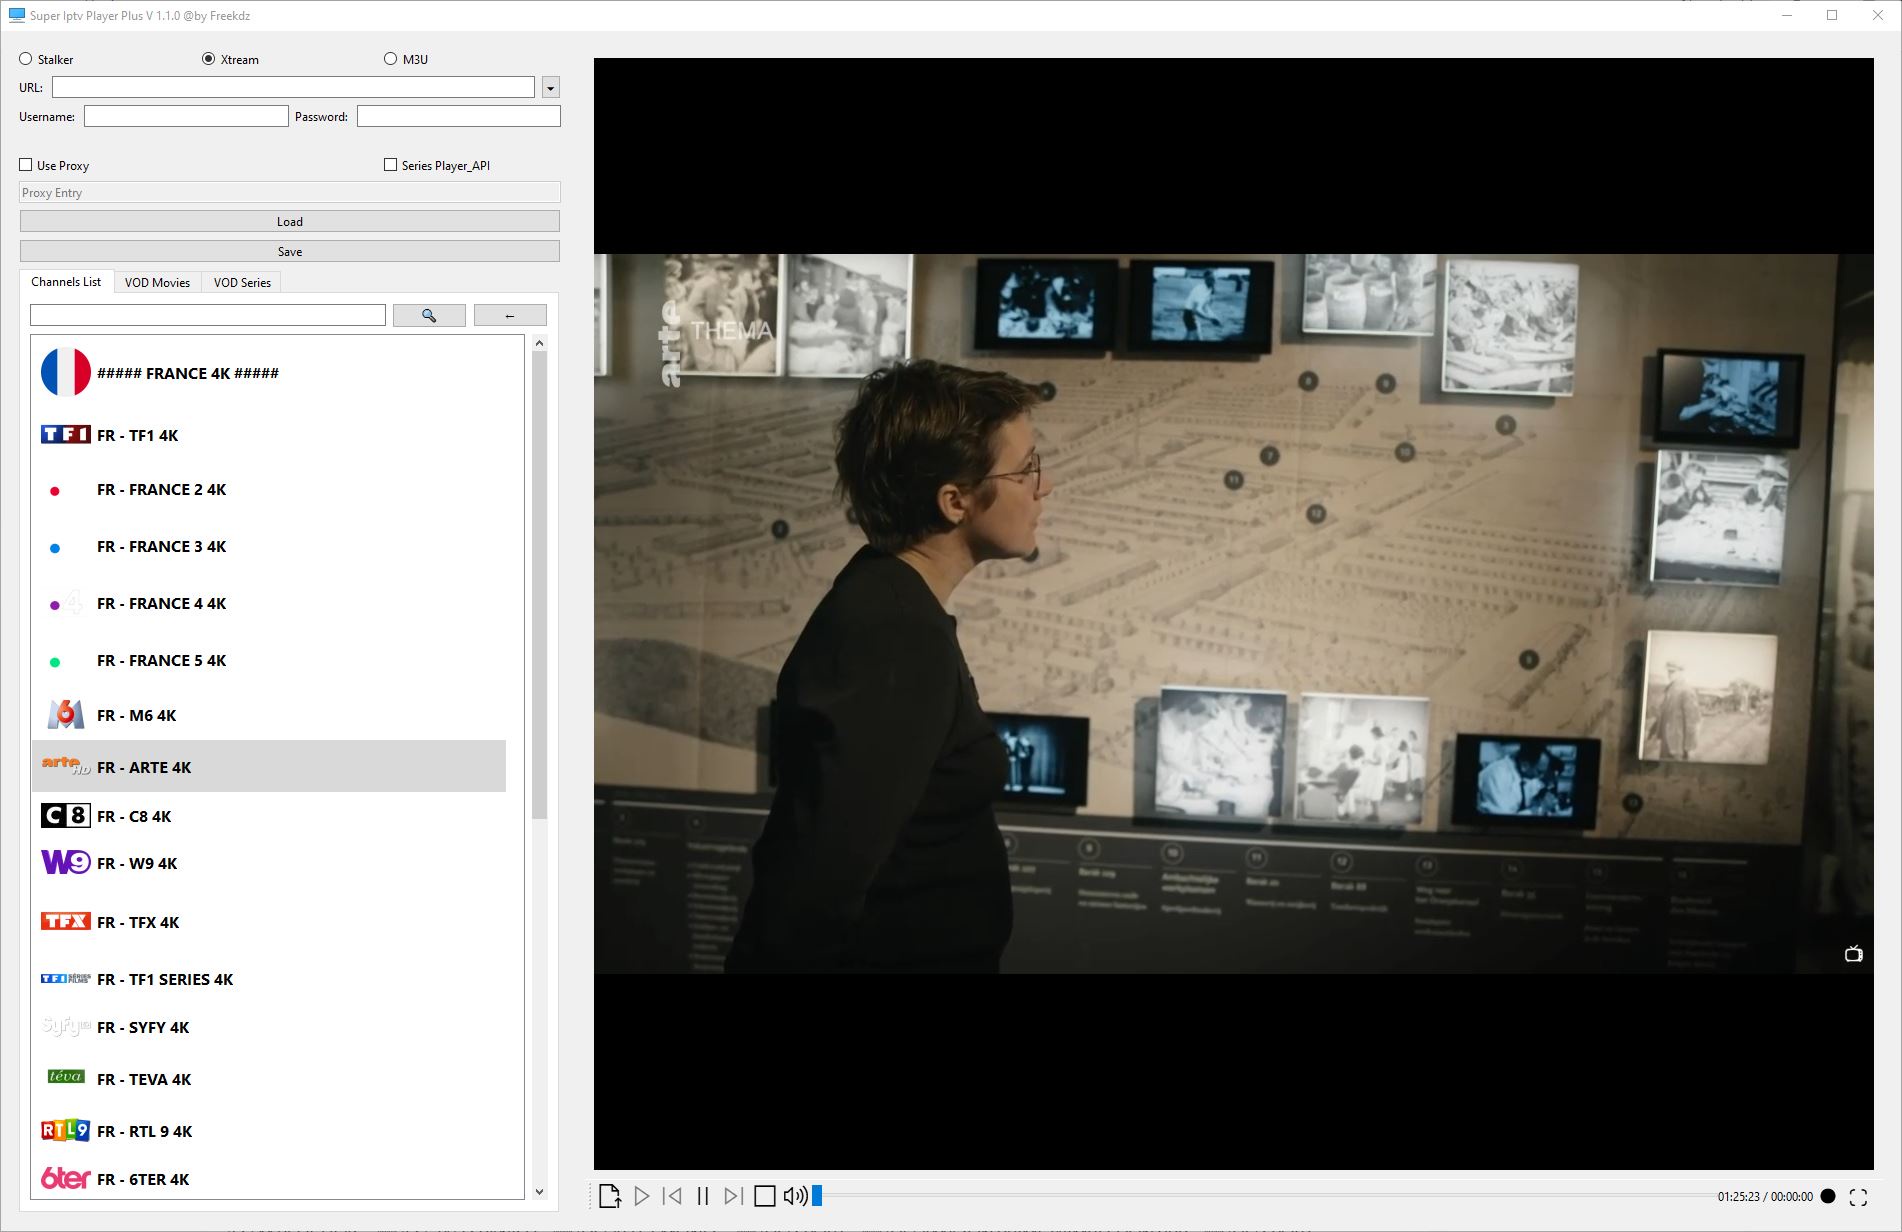The image size is (1902, 1232).
Task: Enable the Series Player_API checkbox
Action: 437,165
